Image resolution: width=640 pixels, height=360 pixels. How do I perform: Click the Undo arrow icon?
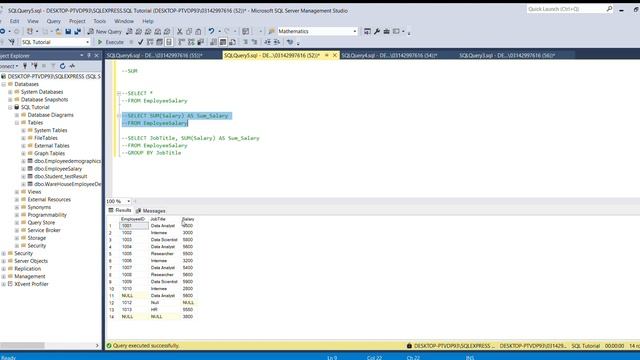(x=211, y=31)
